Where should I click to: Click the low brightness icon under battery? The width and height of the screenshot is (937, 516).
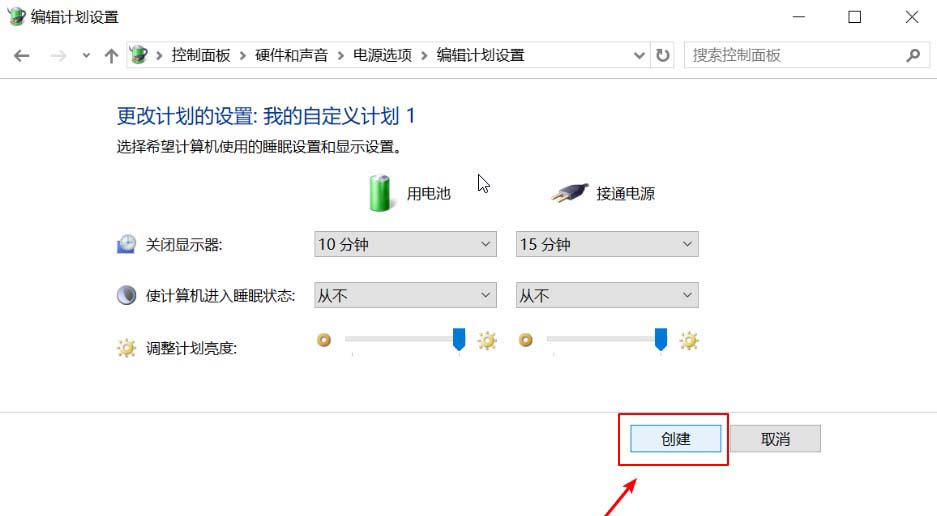(x=324, y=340)
